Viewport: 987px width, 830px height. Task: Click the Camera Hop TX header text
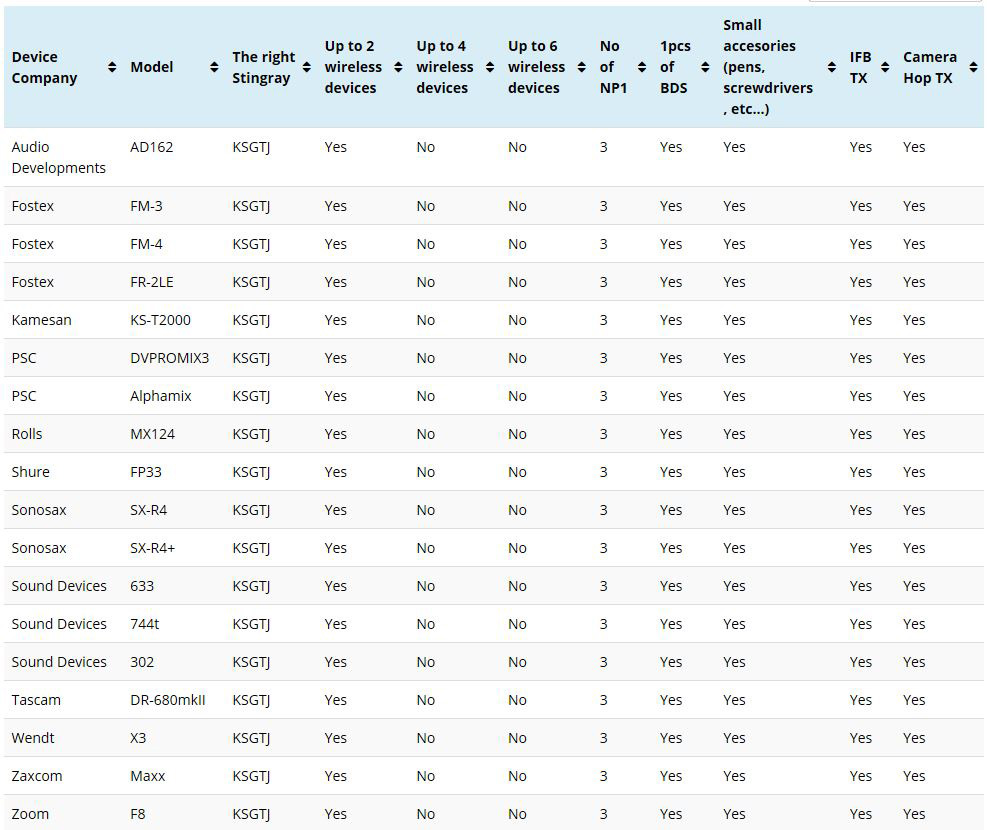point(930,67)
